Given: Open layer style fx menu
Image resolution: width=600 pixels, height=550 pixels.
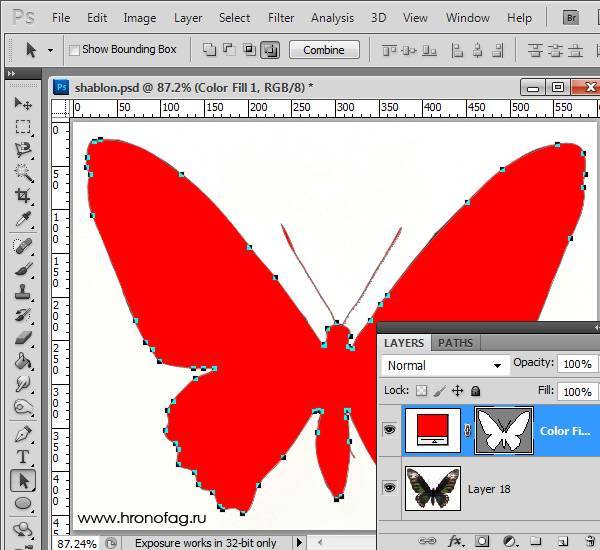Looking at the screenshot, I should point(454,541).
